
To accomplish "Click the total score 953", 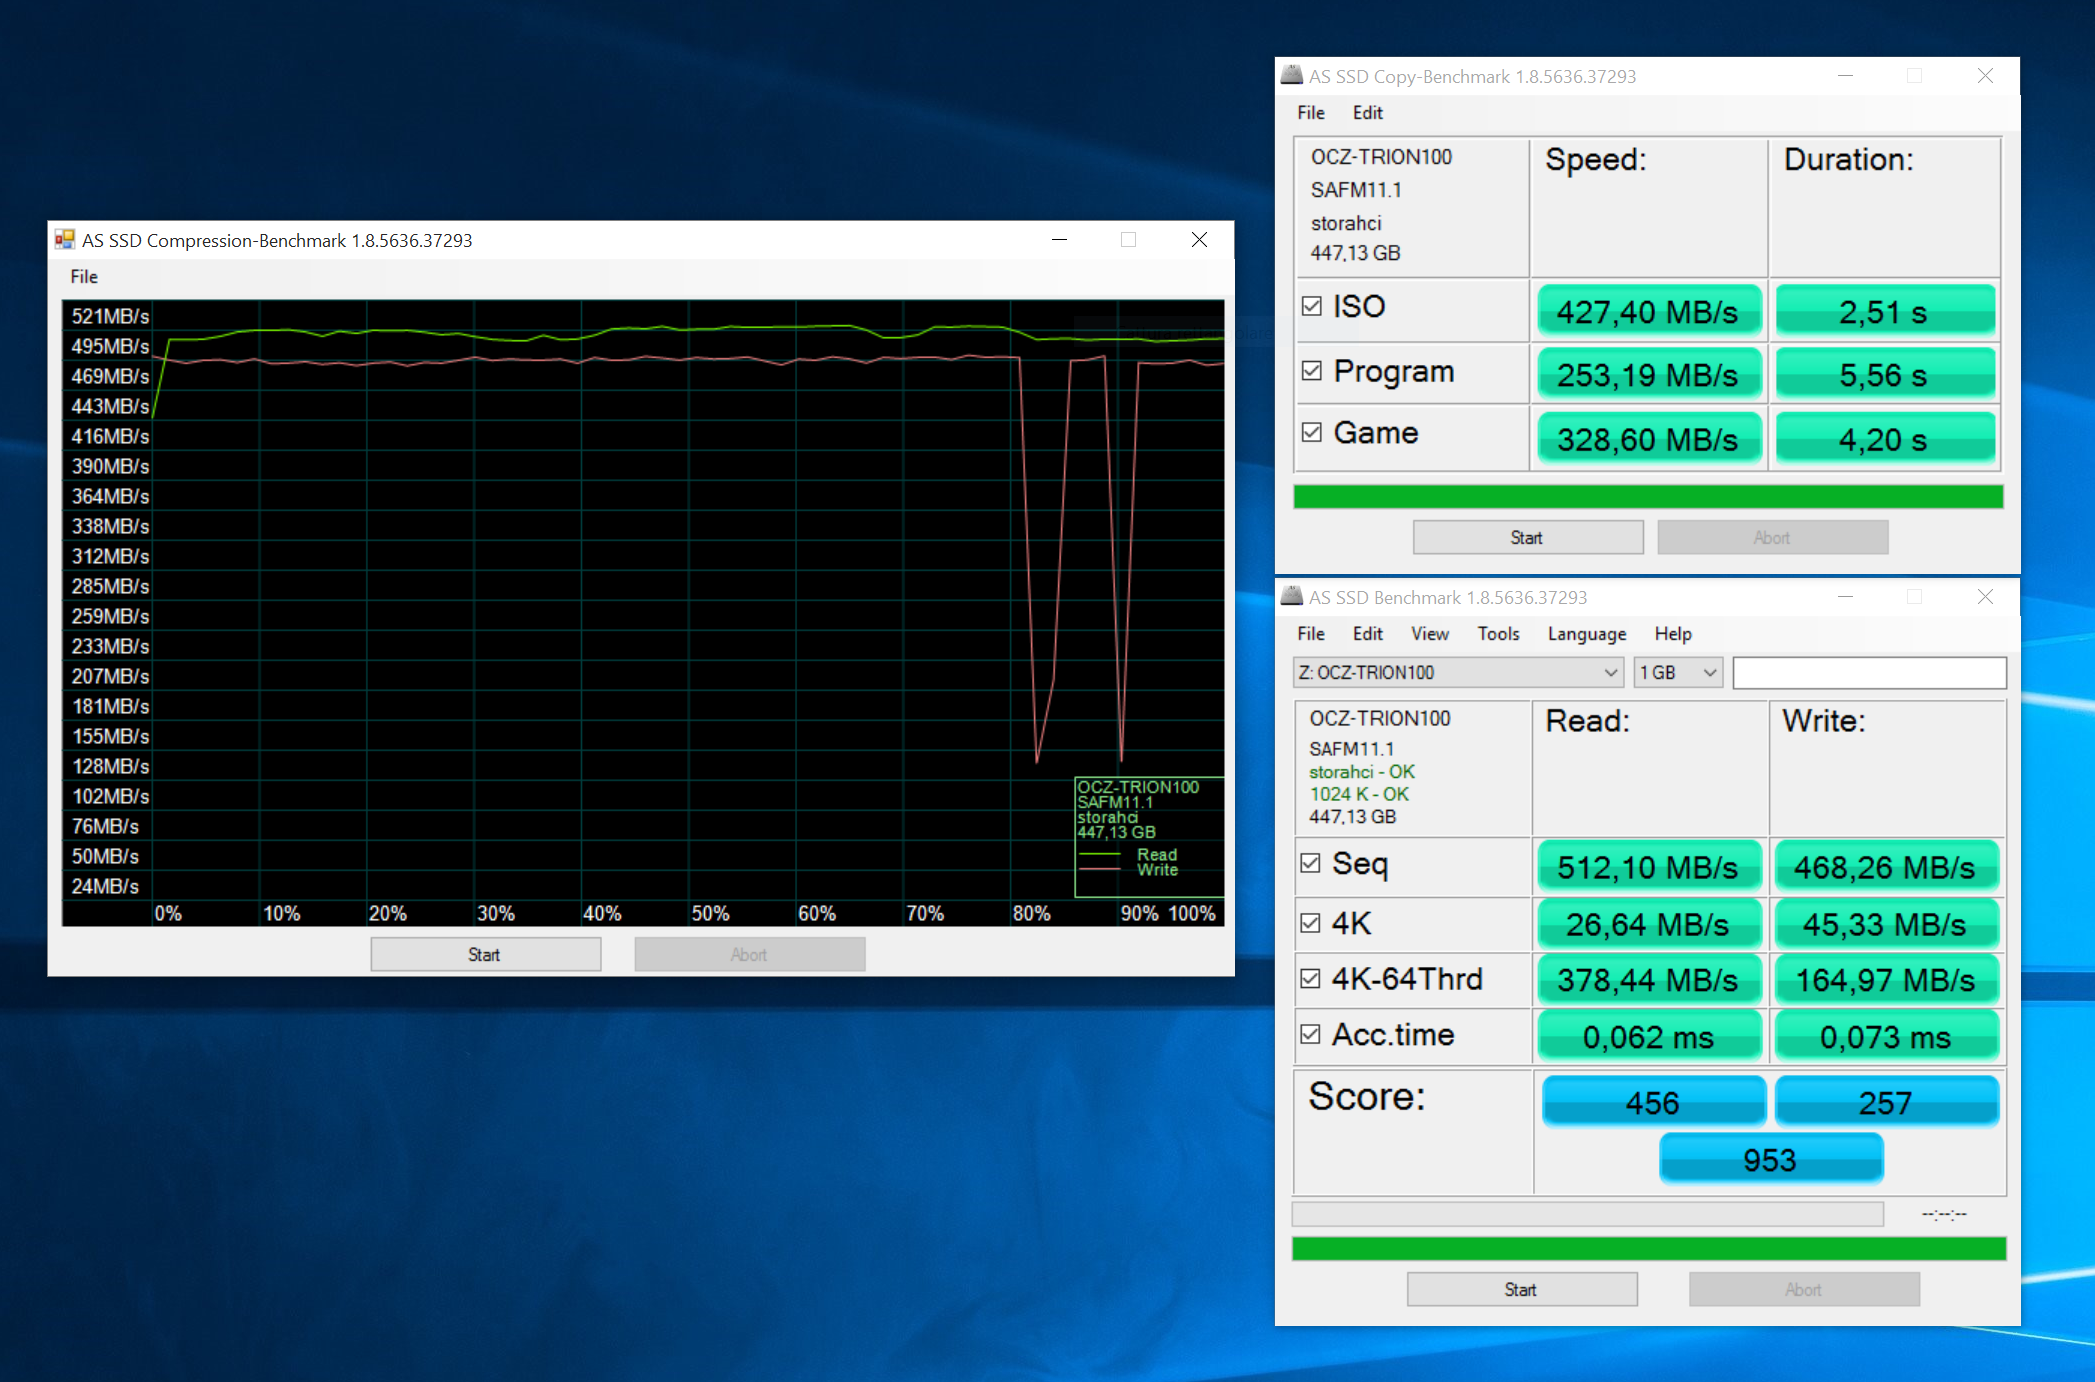I will coord(1771,1159).
